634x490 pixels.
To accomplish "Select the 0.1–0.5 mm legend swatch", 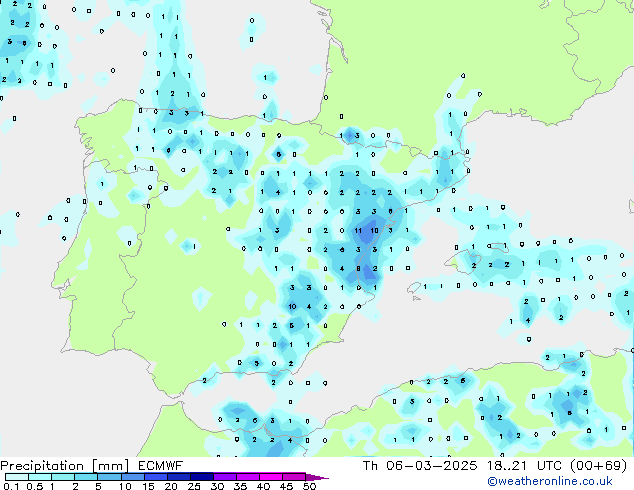I will pyautogui.click(x=17, y=477).
